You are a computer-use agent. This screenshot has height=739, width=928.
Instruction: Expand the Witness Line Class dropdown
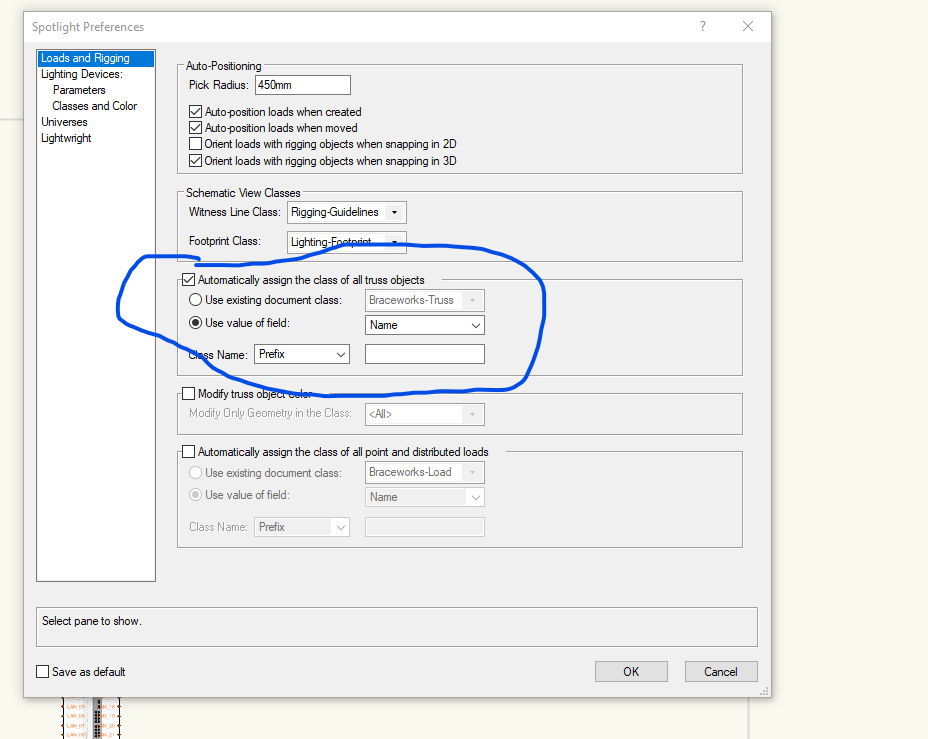tap(346, 212)
